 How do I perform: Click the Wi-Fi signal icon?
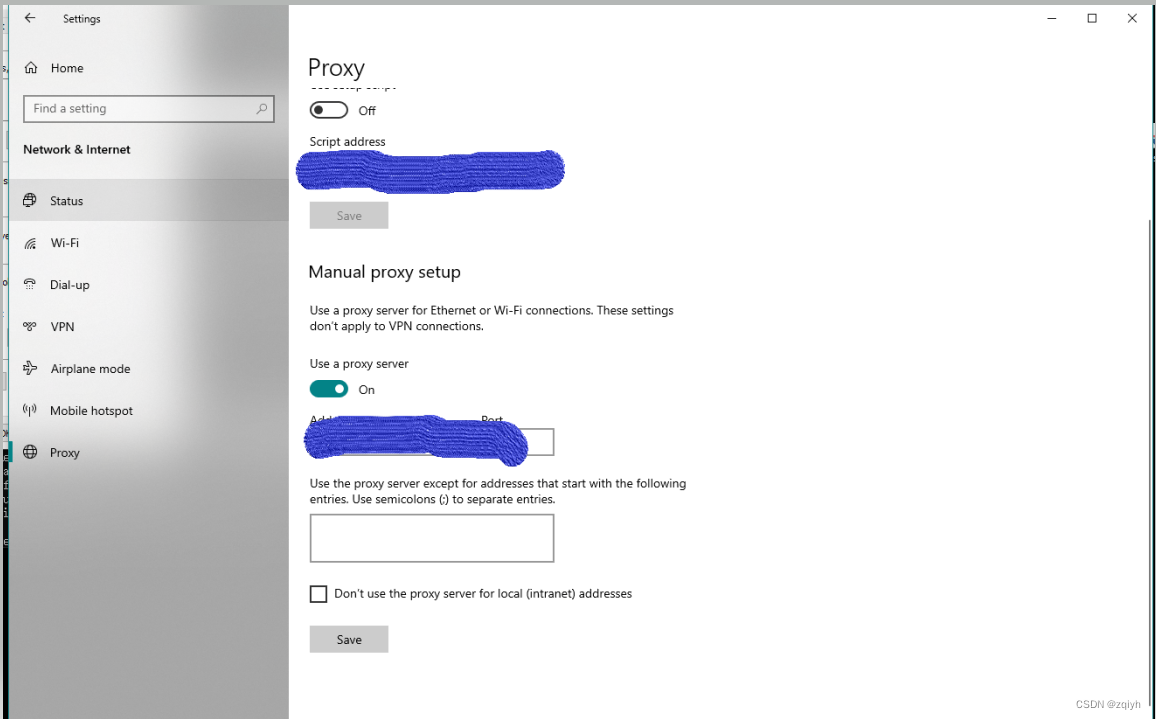29,243
